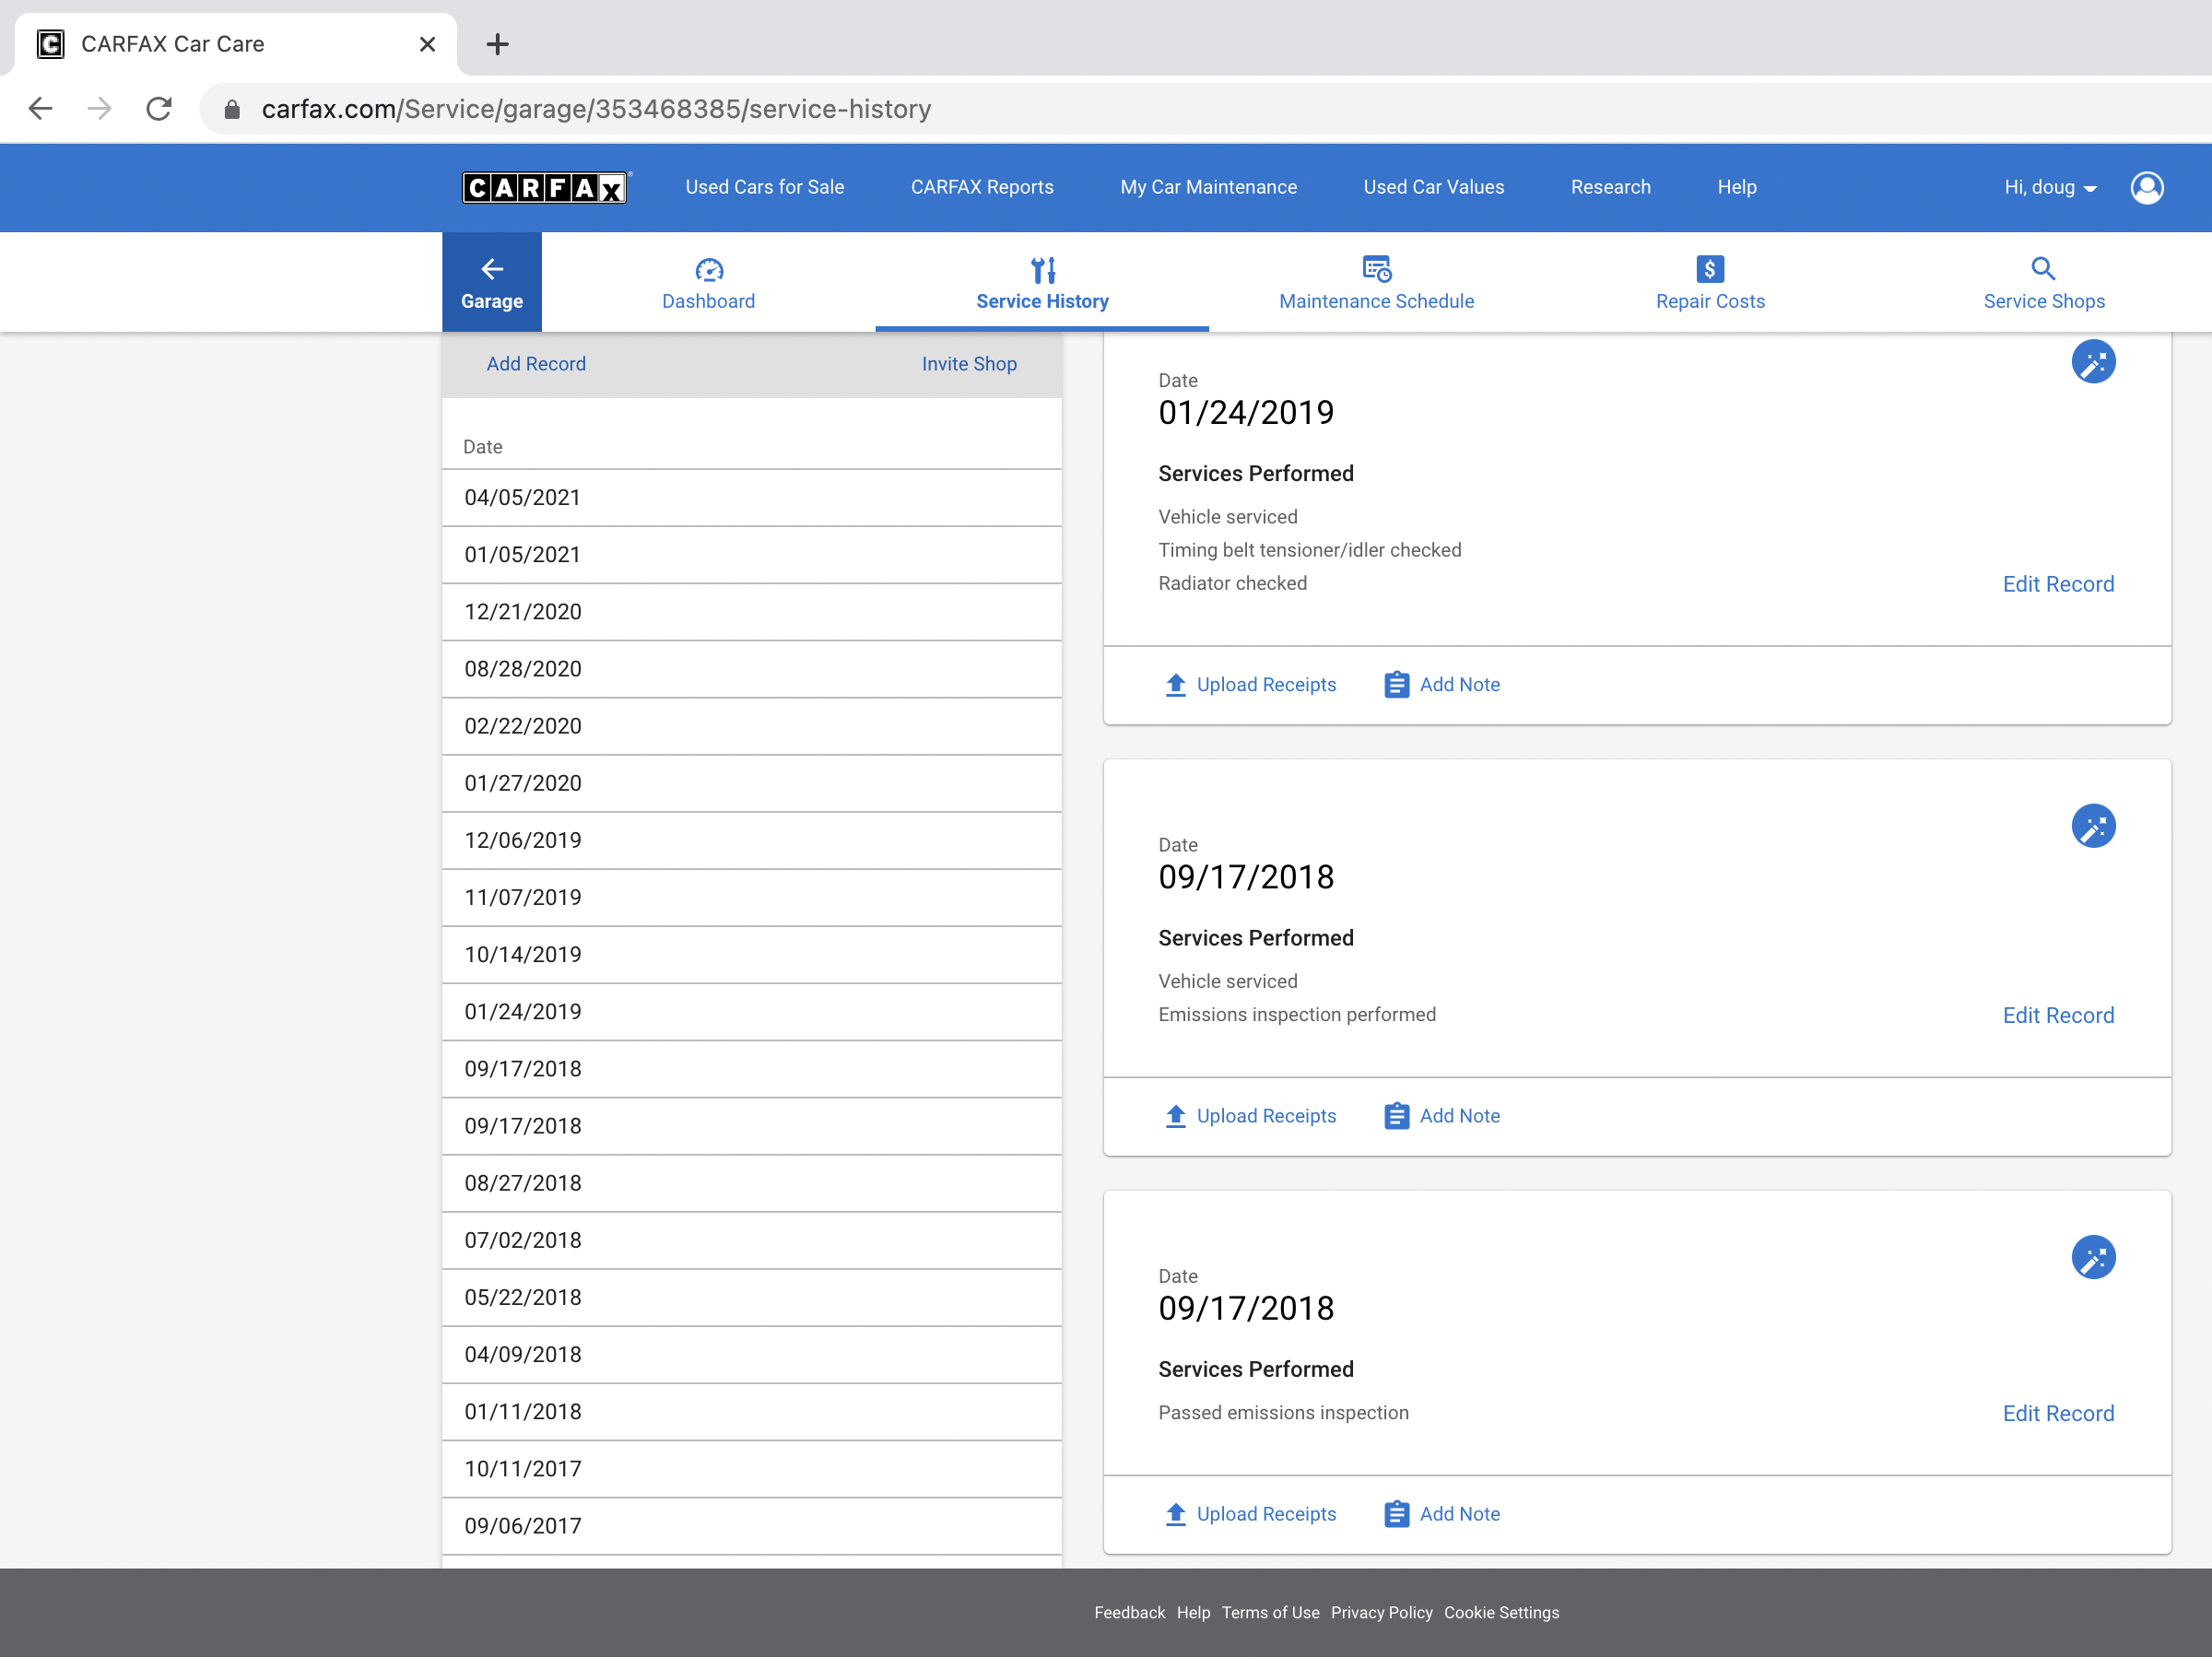Click note clipboard icon in 01/24/2019 record
The width and height of the screenshot is (2212, 1657).
(x=1397, y=685)
